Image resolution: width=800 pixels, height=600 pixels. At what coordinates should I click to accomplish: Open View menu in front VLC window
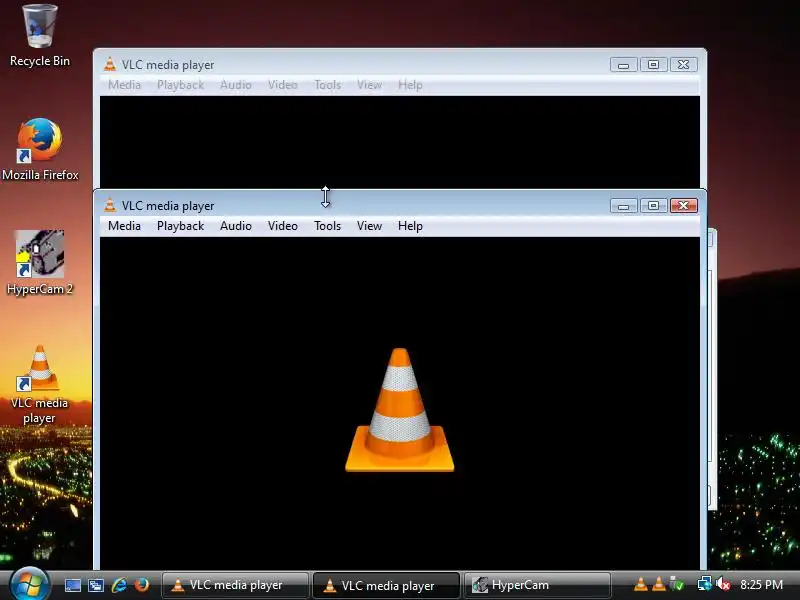click(x=369, y=226)
